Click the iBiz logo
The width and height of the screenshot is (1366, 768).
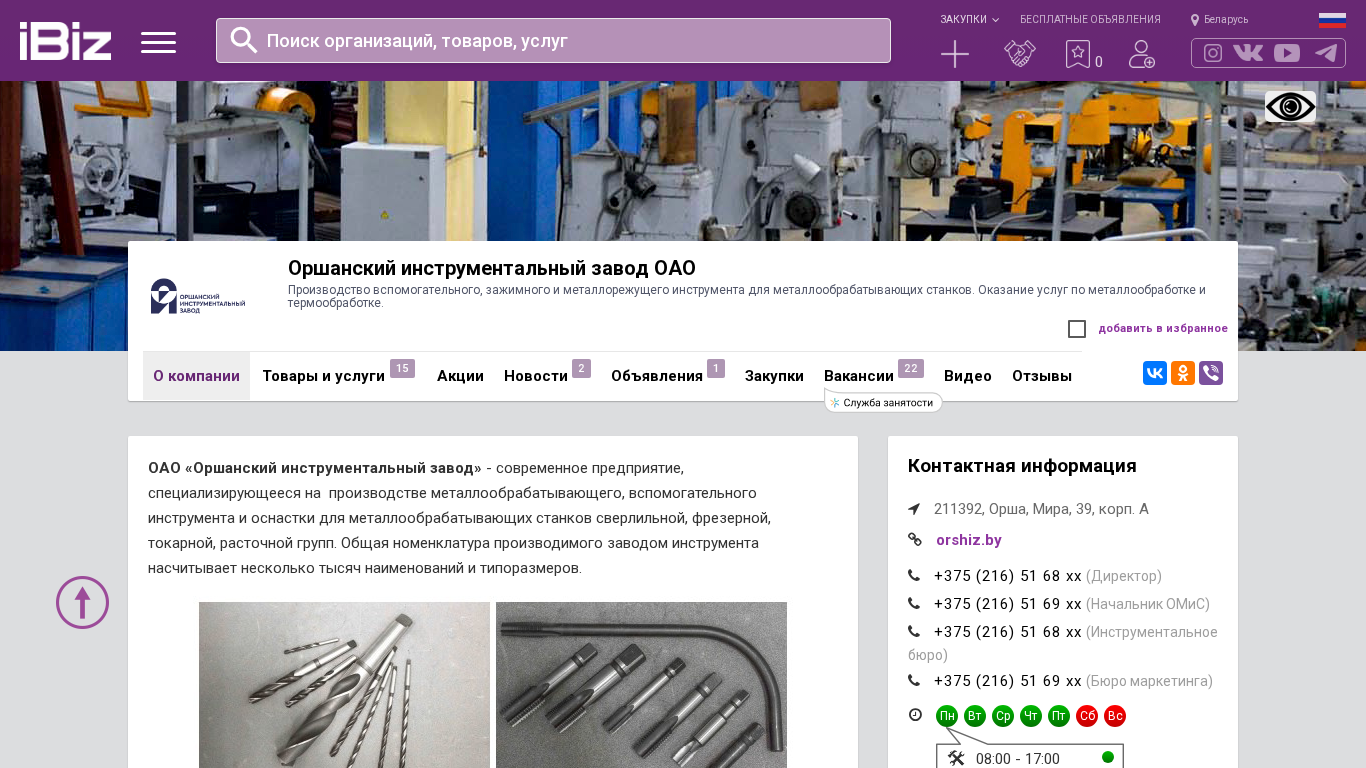[x=65, y=41]
